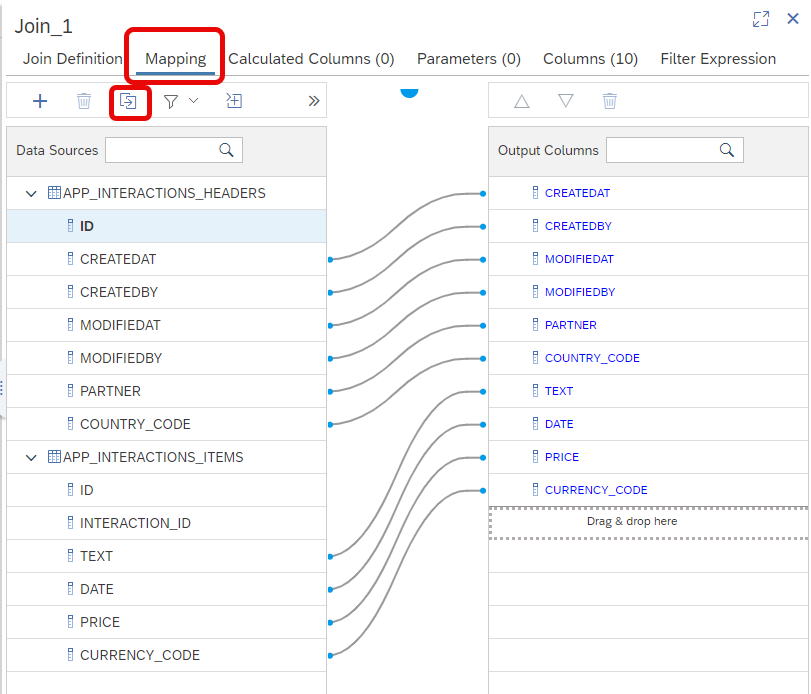This screenshot has height=694, width=811.
Task: Click the Add To Output icon
Action: point(128,101)
